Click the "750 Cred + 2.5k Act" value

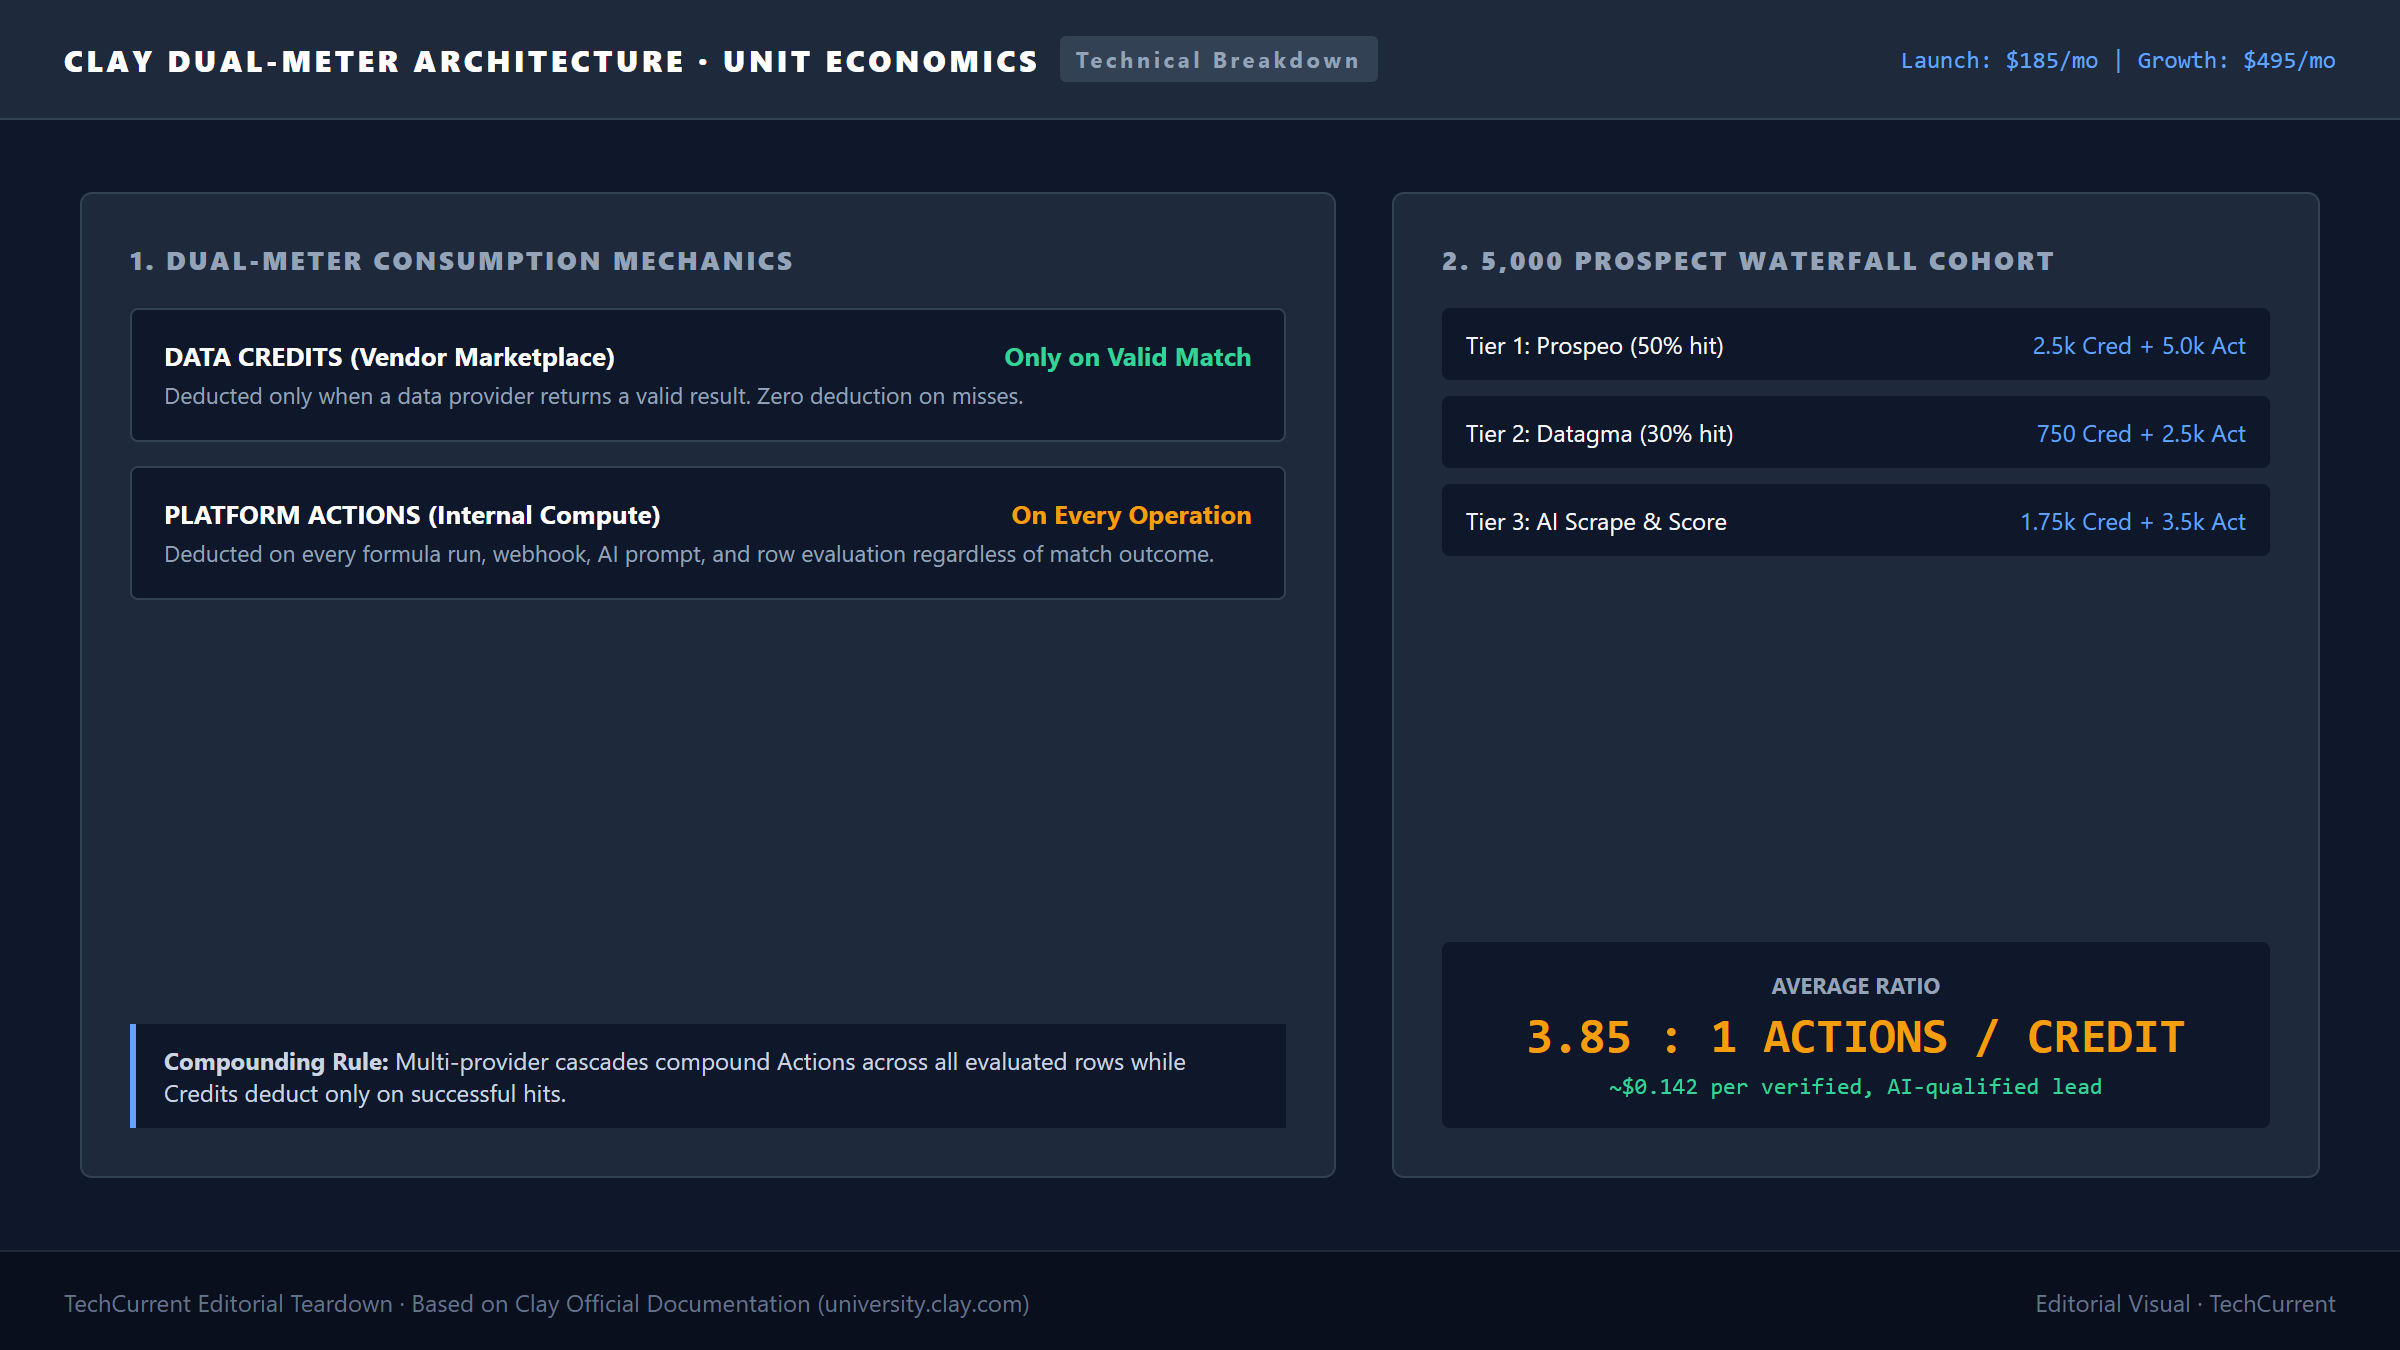click(2141, 434)
